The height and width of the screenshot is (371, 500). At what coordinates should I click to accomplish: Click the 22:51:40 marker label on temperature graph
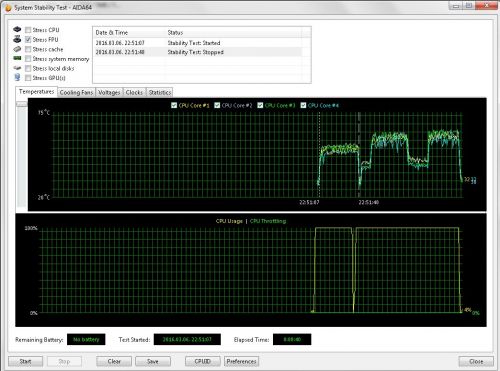[369, 202]
